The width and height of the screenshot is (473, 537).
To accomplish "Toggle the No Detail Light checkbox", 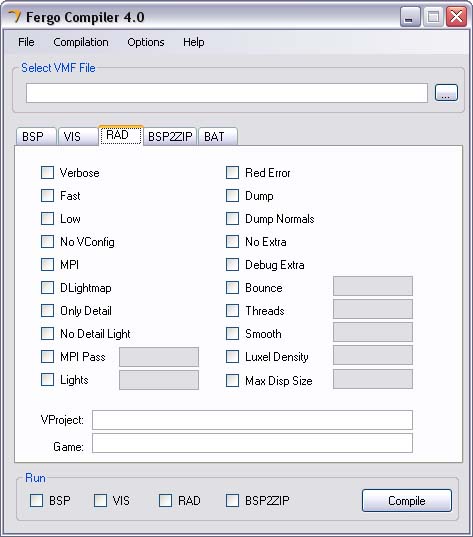I will 47,334.
